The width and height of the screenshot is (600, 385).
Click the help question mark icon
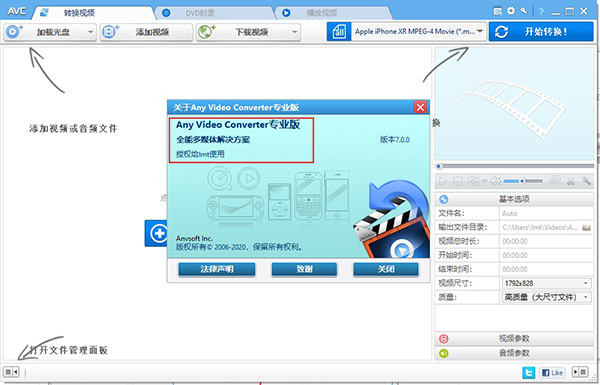click(541, 11)
